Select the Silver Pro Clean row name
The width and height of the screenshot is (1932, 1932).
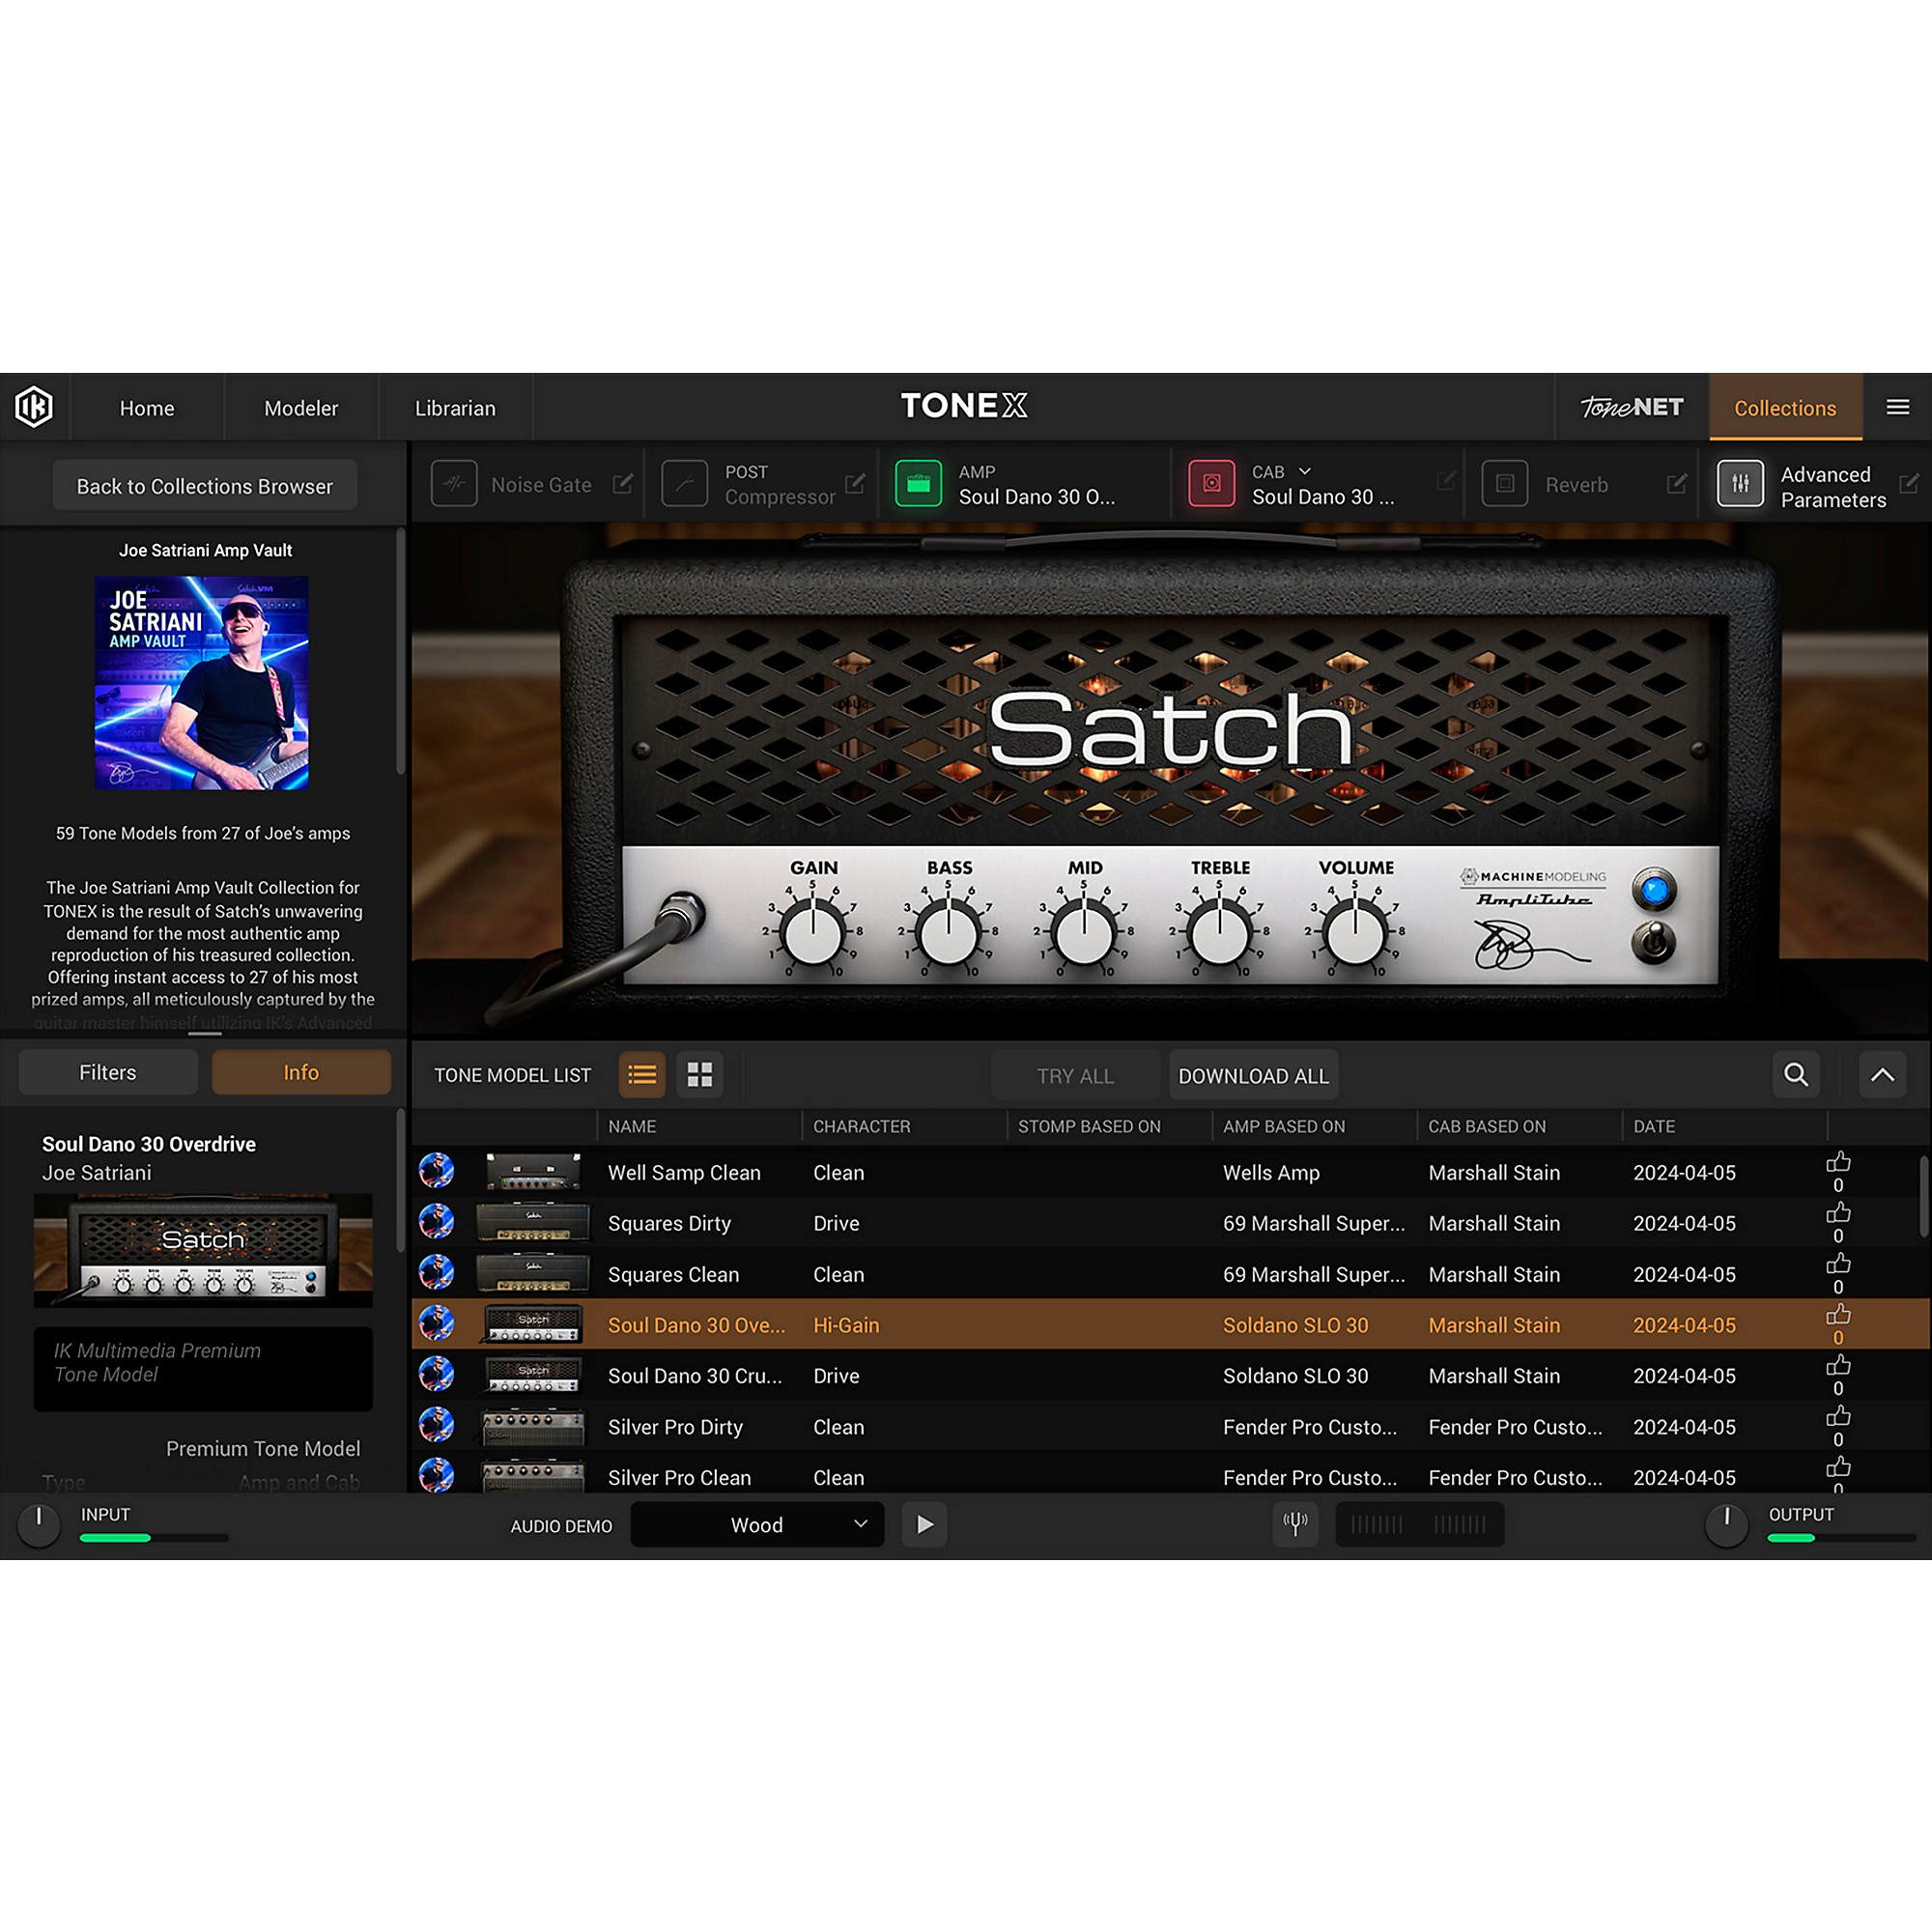pos(679,1477)
